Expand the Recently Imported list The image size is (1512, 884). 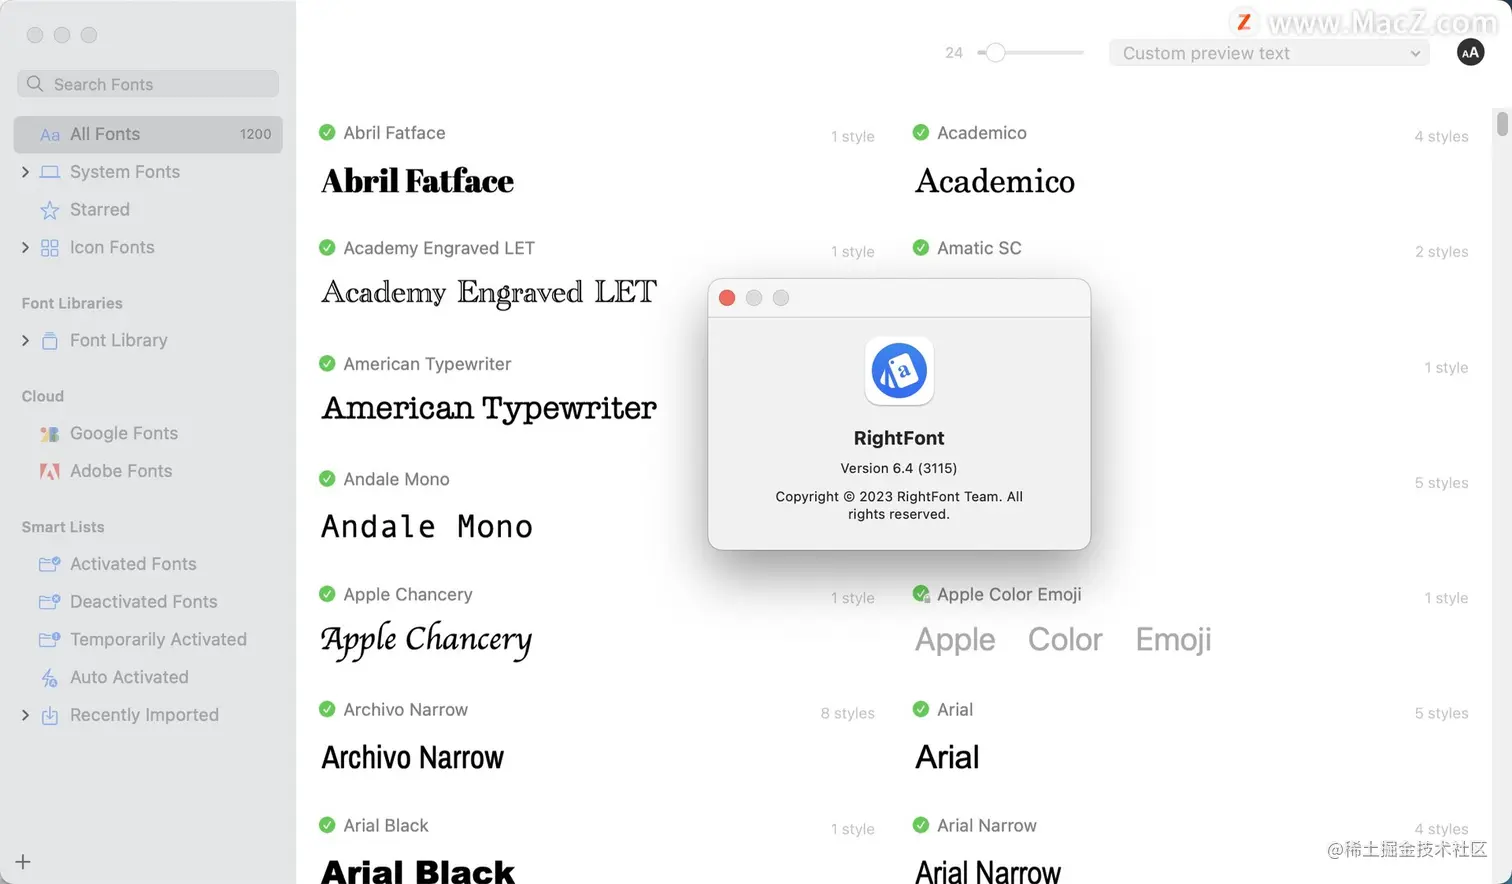pos(25,715)
